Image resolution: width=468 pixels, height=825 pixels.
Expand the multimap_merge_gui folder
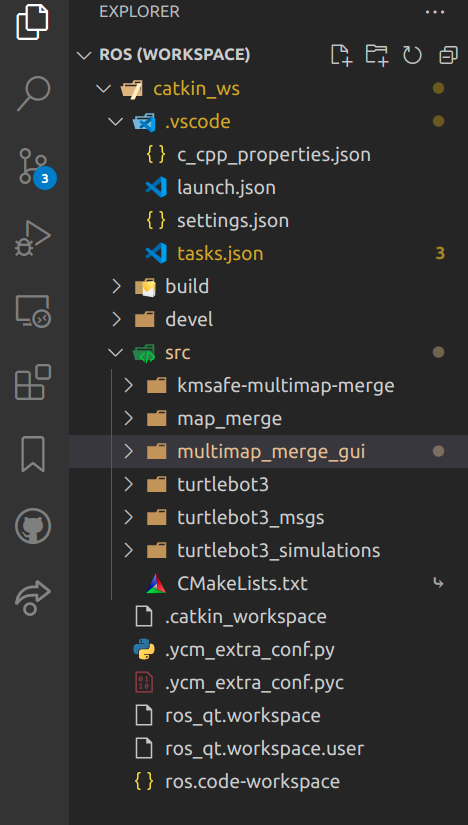click(x=128, y=451)
